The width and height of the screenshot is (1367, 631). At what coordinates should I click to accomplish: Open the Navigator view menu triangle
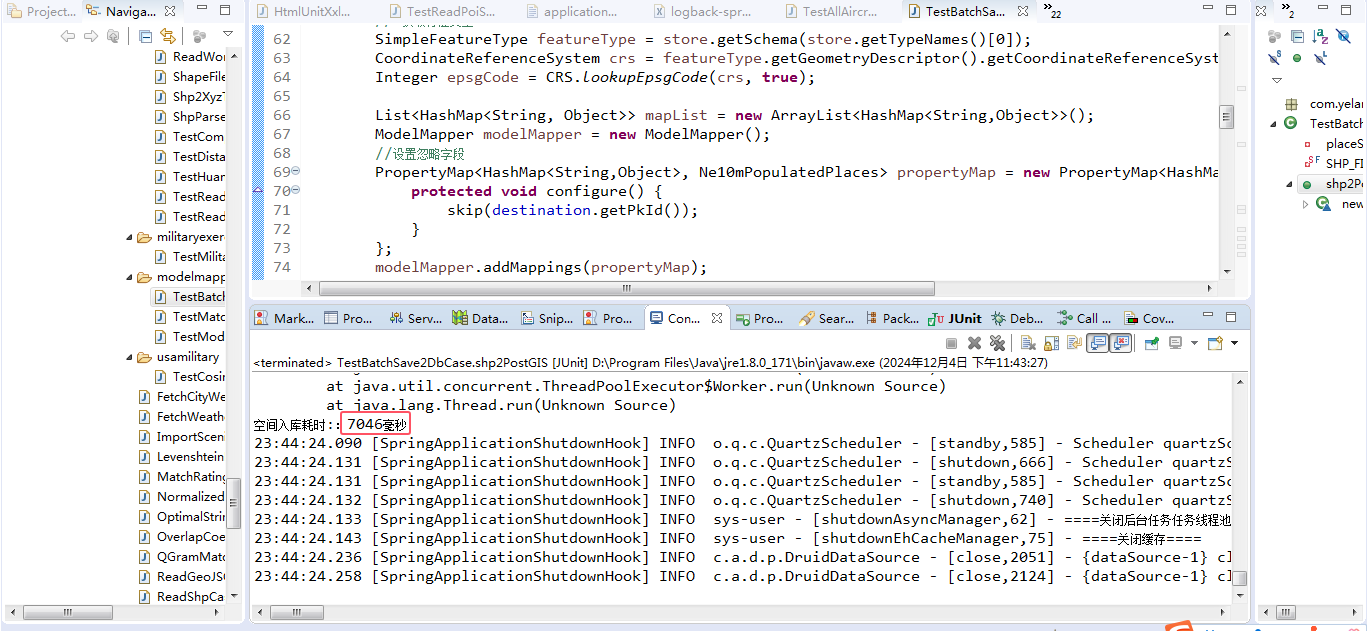tap(228, 35)
